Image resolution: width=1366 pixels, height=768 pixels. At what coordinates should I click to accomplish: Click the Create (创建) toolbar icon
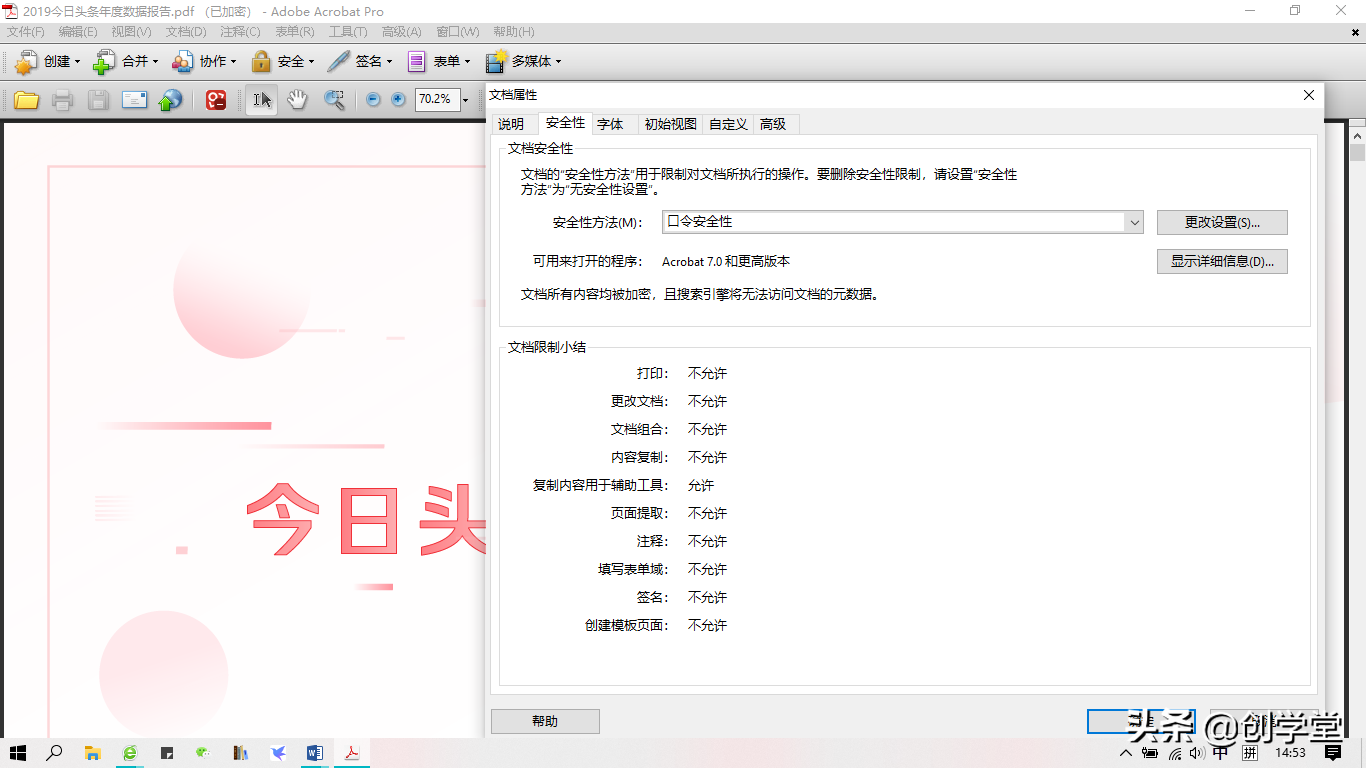point(26,62)
